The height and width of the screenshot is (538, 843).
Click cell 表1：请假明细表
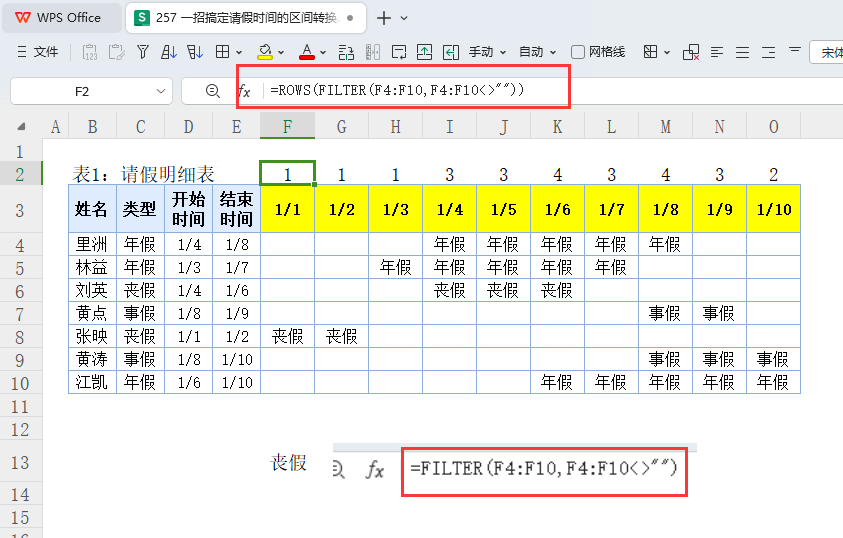pyautogui.click(x=144, y=174)
